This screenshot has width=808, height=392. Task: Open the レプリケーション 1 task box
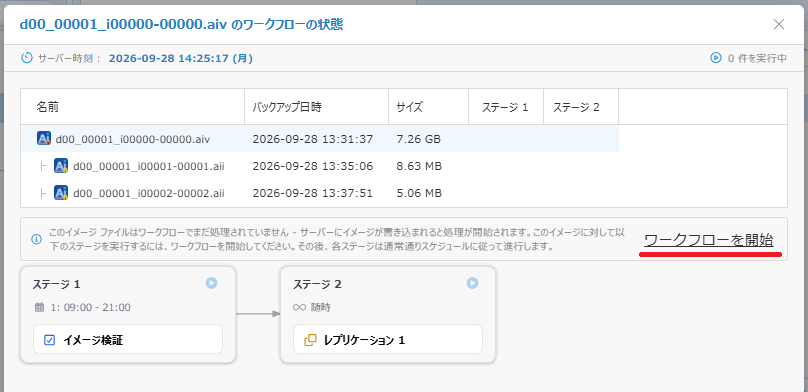tap(388, 339)
